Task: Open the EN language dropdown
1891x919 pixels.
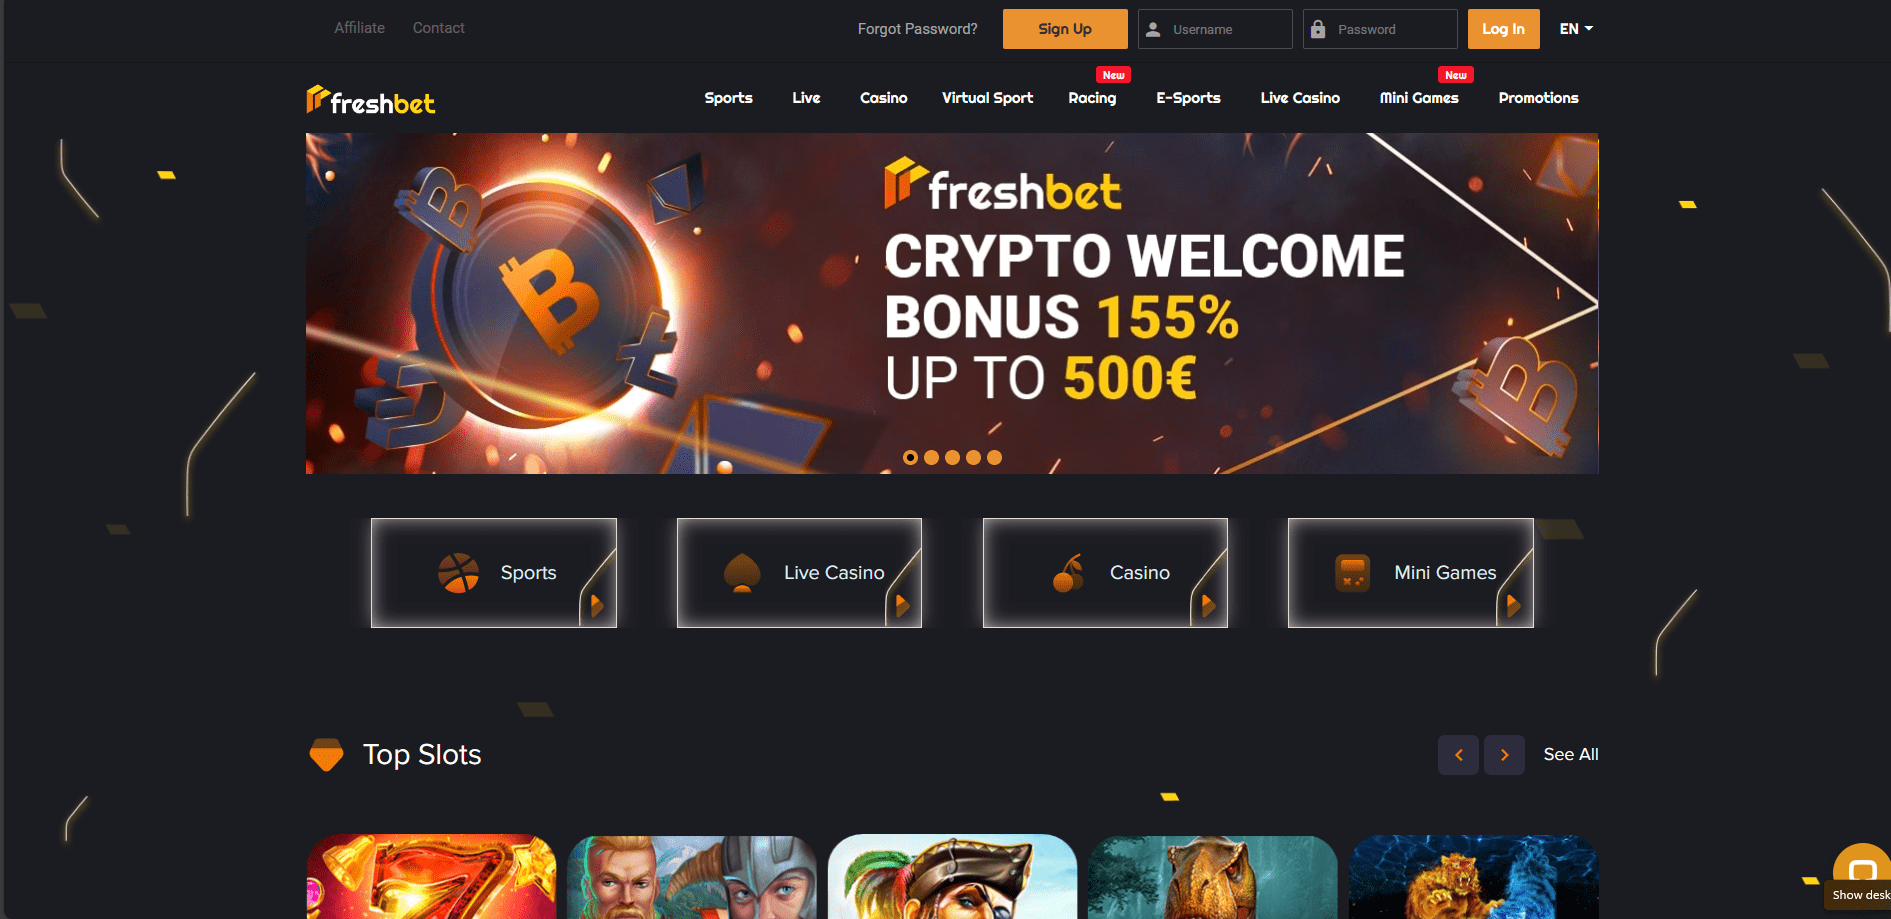Action: click(1576, 29)
